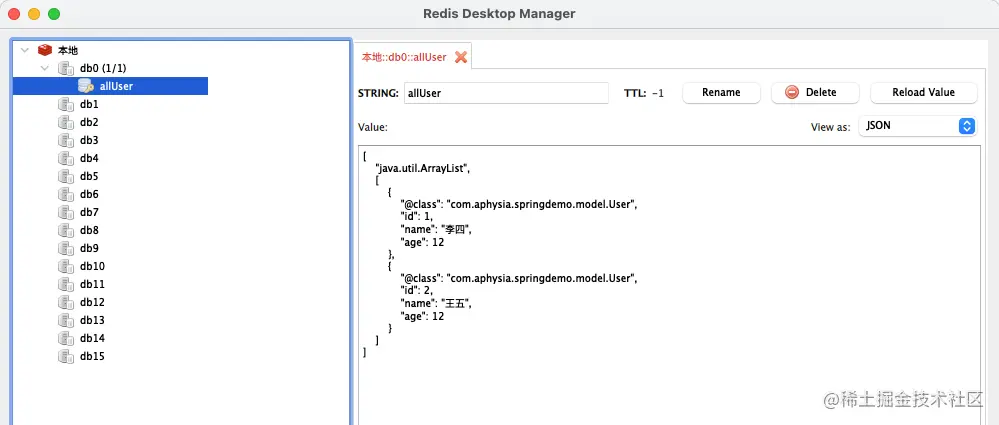Select the db11 label in tree

[92, 284]
